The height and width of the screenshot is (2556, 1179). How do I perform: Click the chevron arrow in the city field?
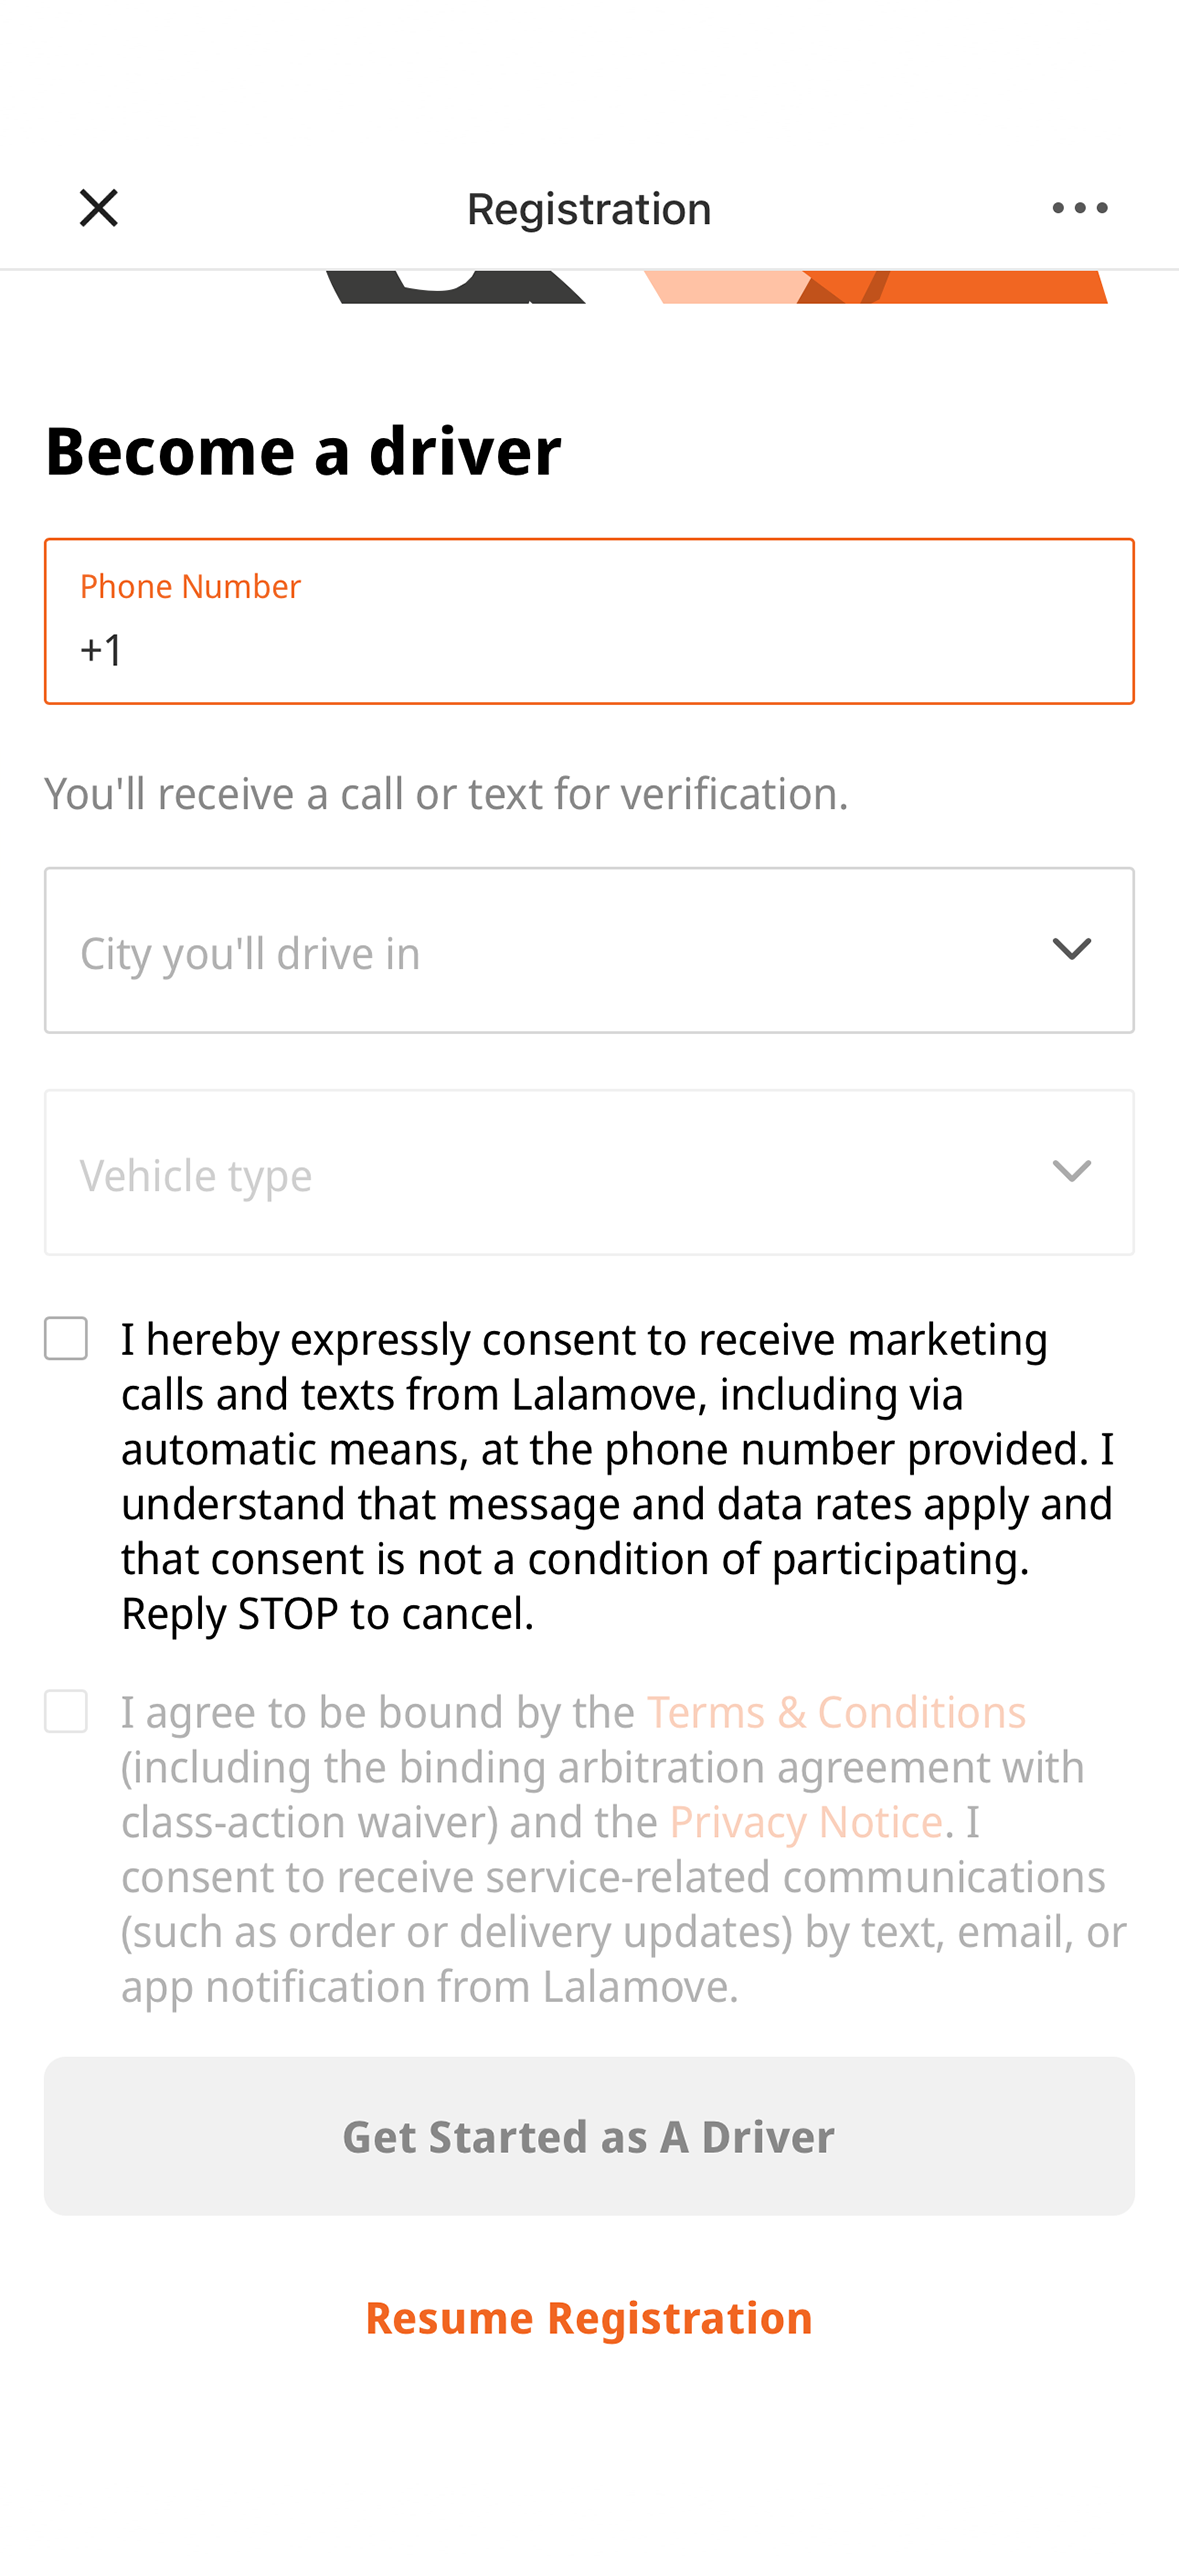pyautogui.click(x=1071, y=948)
